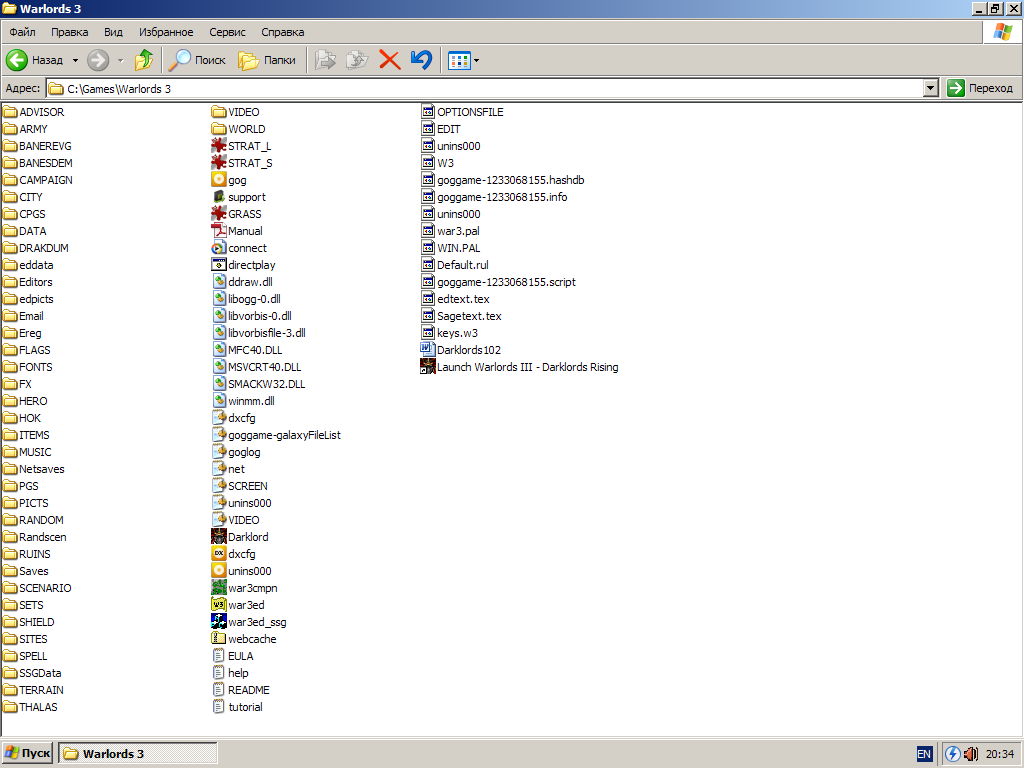Screen dimensions: 1024x768
Task: Click the greyed Forward arrow button
Action: tap(98, 60)
